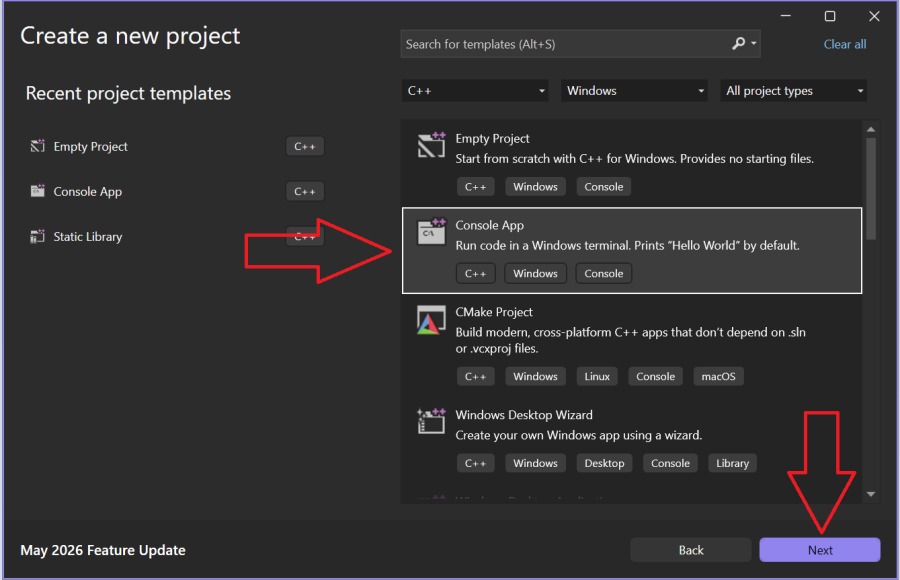This screenshot has width=900, height=580.
Task: Select the Windows Desktop Wizard template title
Action: click(x=523, y=415)
